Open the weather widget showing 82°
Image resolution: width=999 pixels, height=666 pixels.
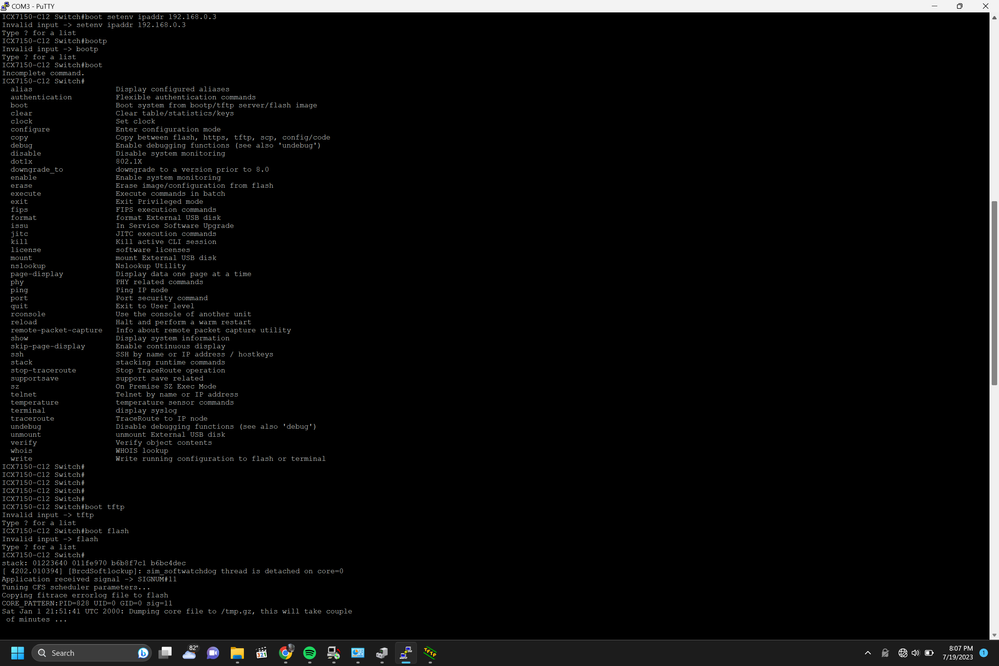point(189,653)
